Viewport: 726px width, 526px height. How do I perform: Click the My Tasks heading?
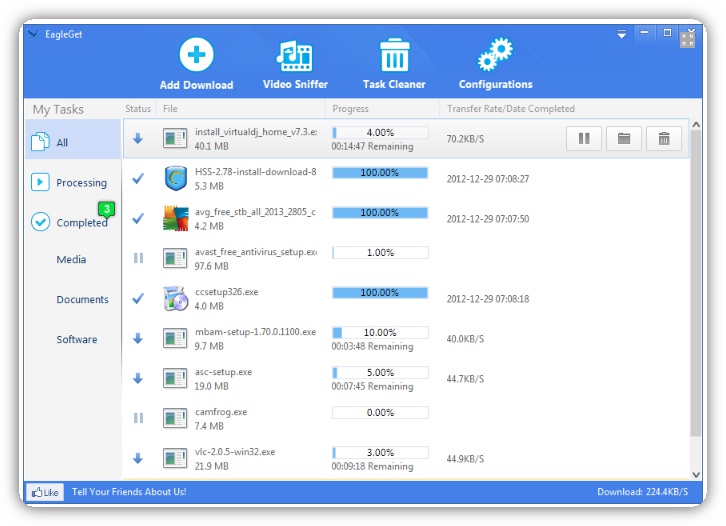click(x=58, y=109)
